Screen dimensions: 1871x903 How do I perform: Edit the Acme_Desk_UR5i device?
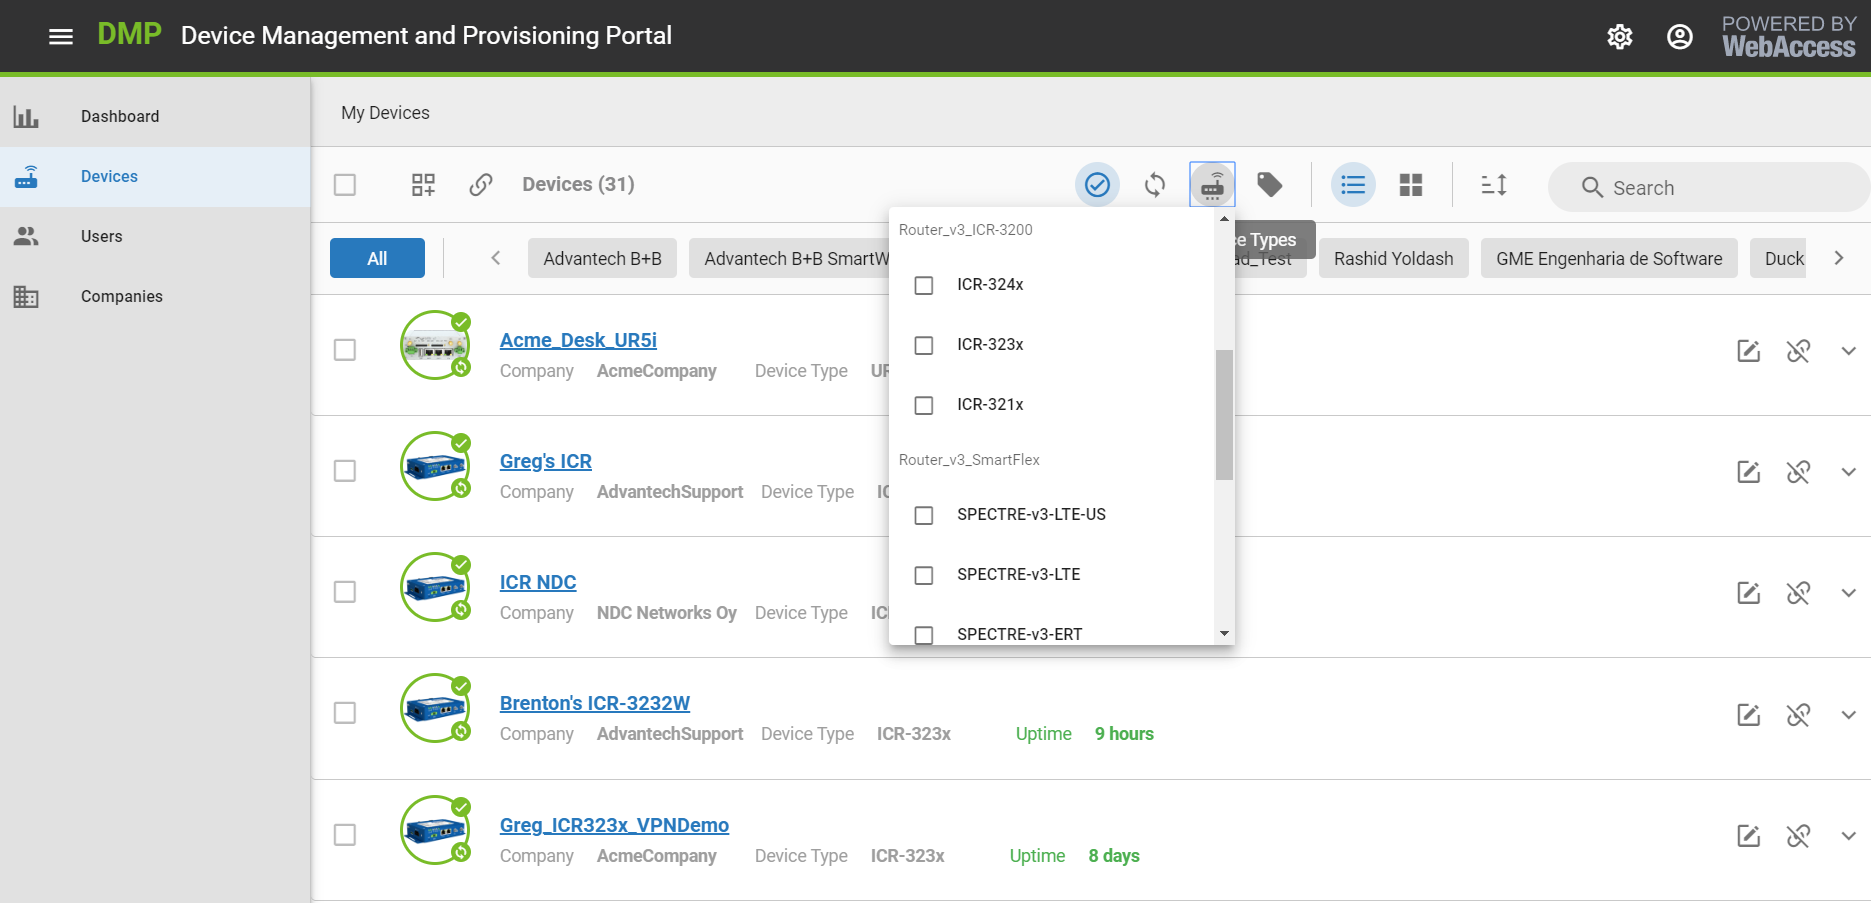click(x=1748, y=351)
